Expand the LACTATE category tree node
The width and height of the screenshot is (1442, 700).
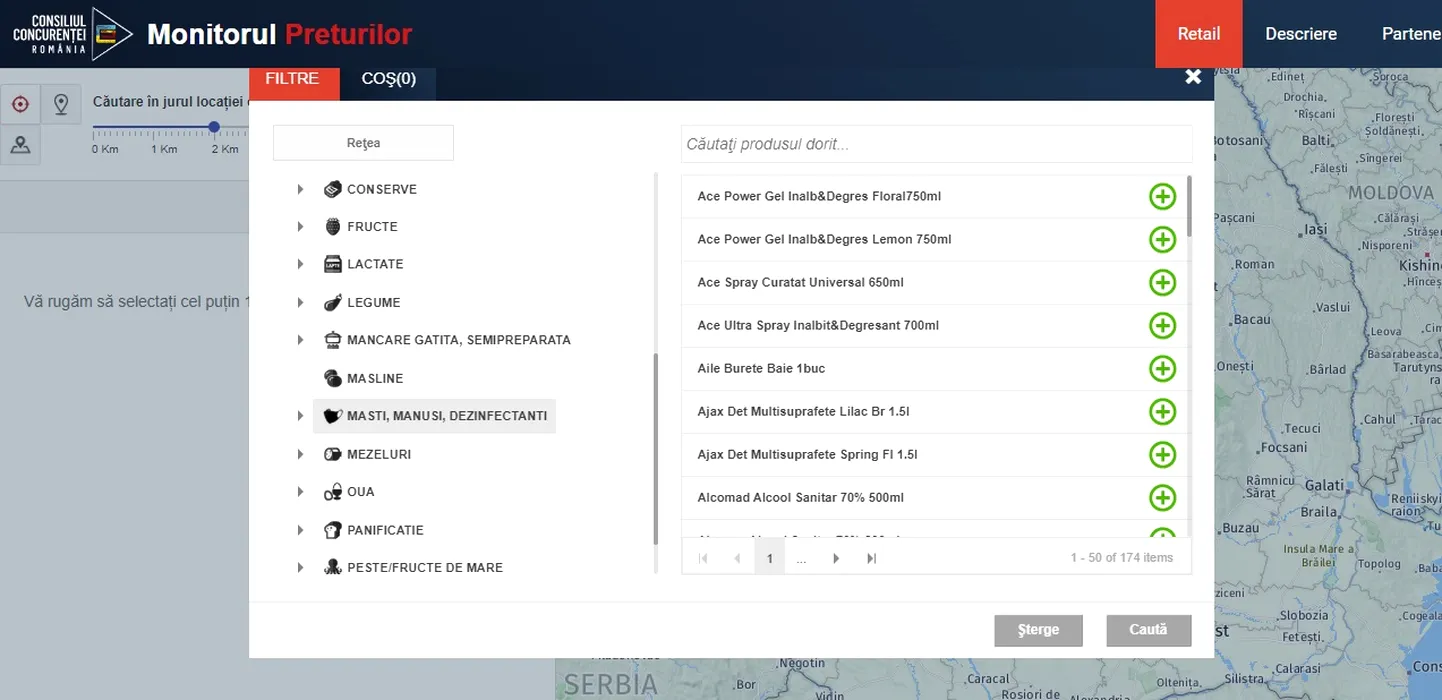(300, 264)
